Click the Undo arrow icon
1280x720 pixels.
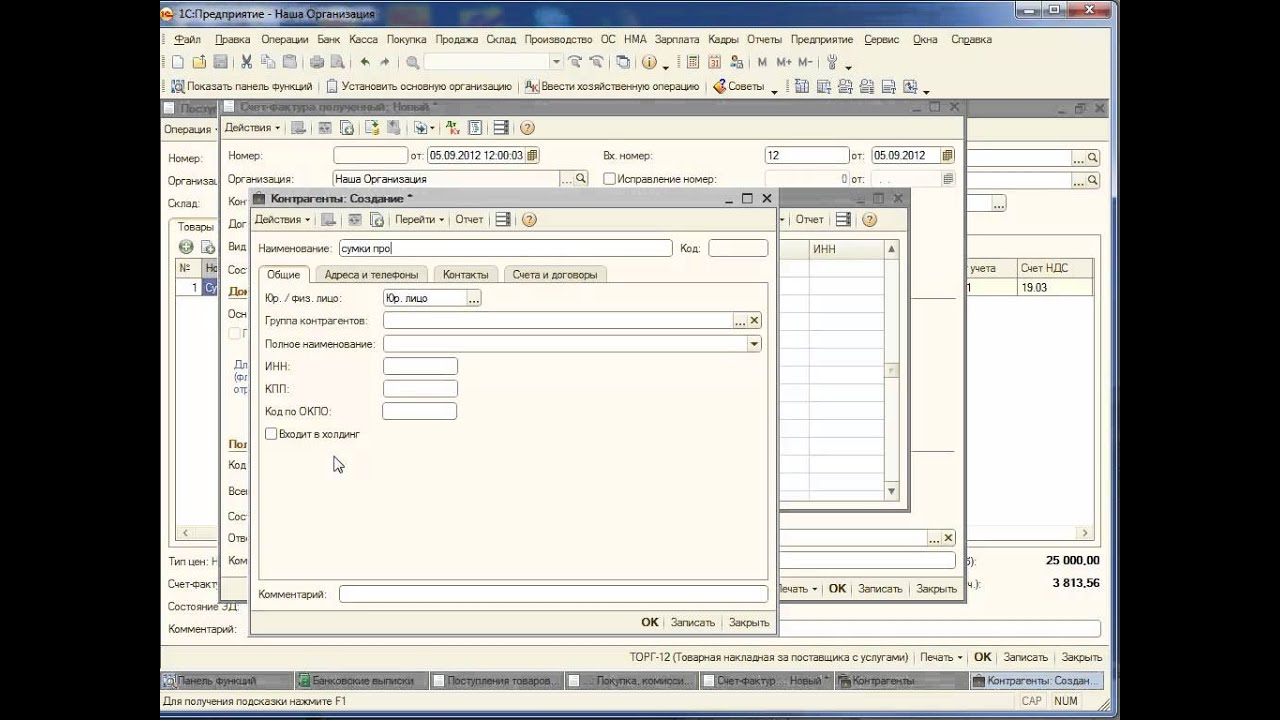coord(364,62)
